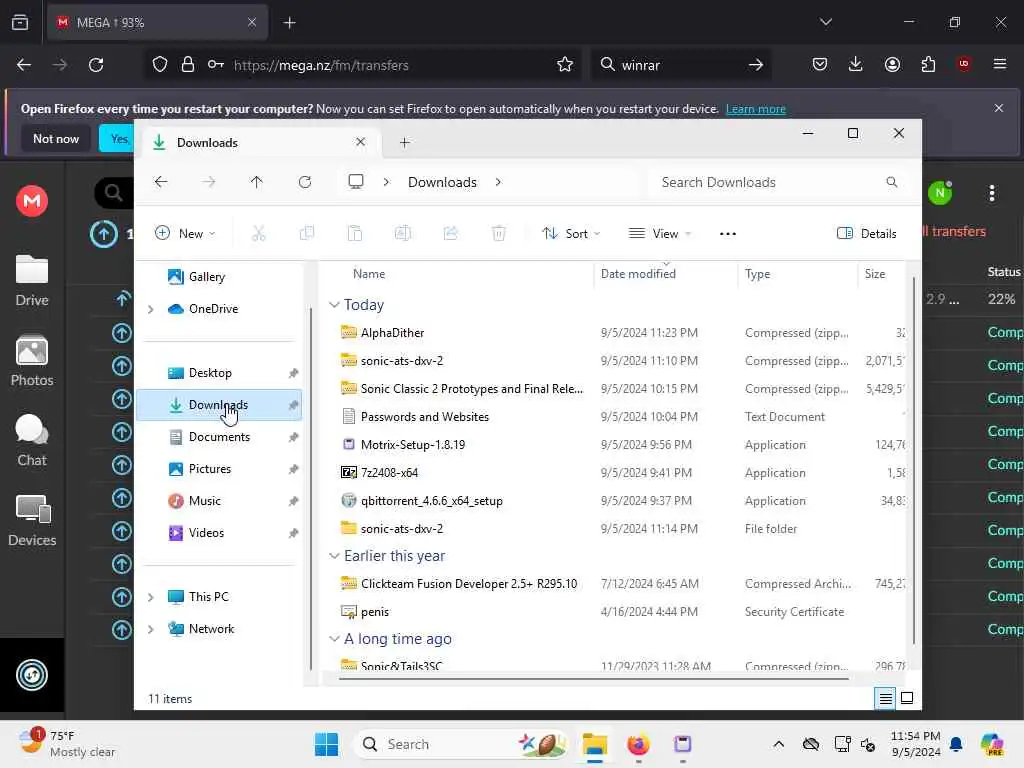Open Firefox extensions puzzle icon
This screenshot has width=1024, height=768.
tap(928, 64)
